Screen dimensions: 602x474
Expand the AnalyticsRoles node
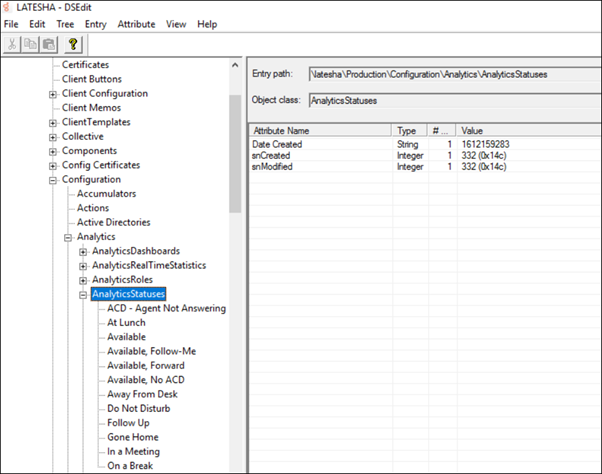[83, 280]
